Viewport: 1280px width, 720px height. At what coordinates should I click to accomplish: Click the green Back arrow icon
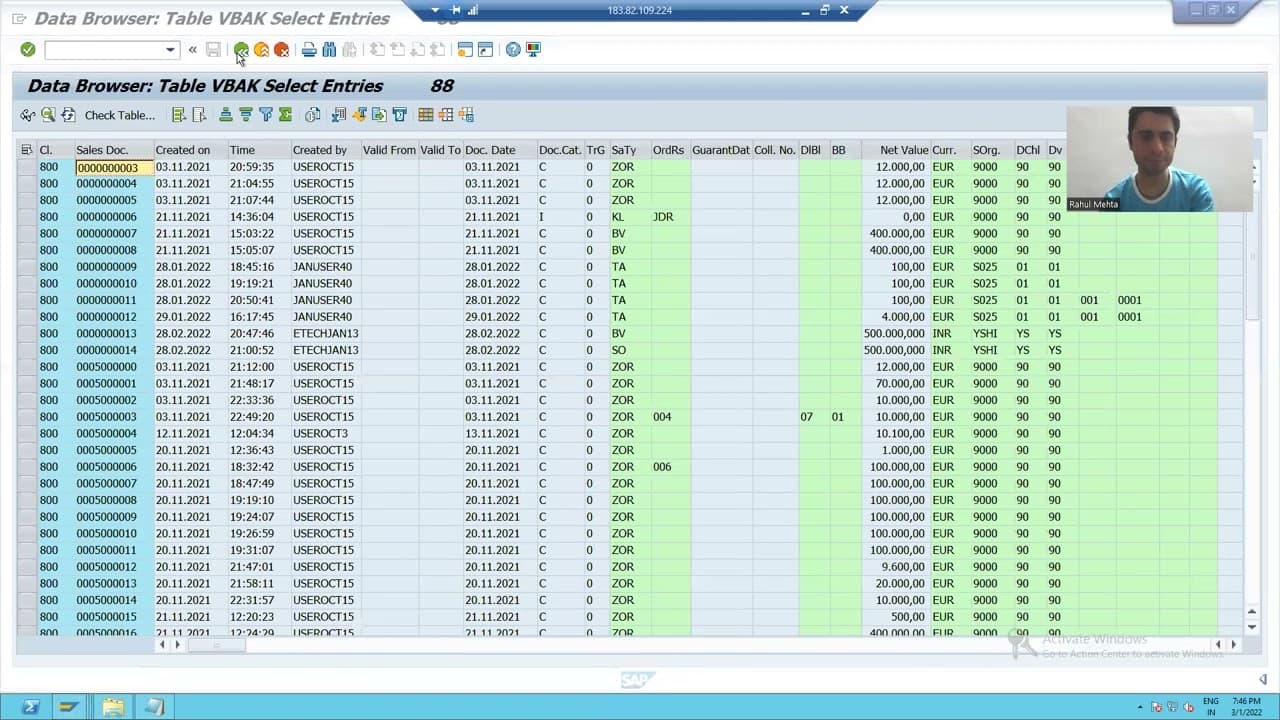(241, 49)
